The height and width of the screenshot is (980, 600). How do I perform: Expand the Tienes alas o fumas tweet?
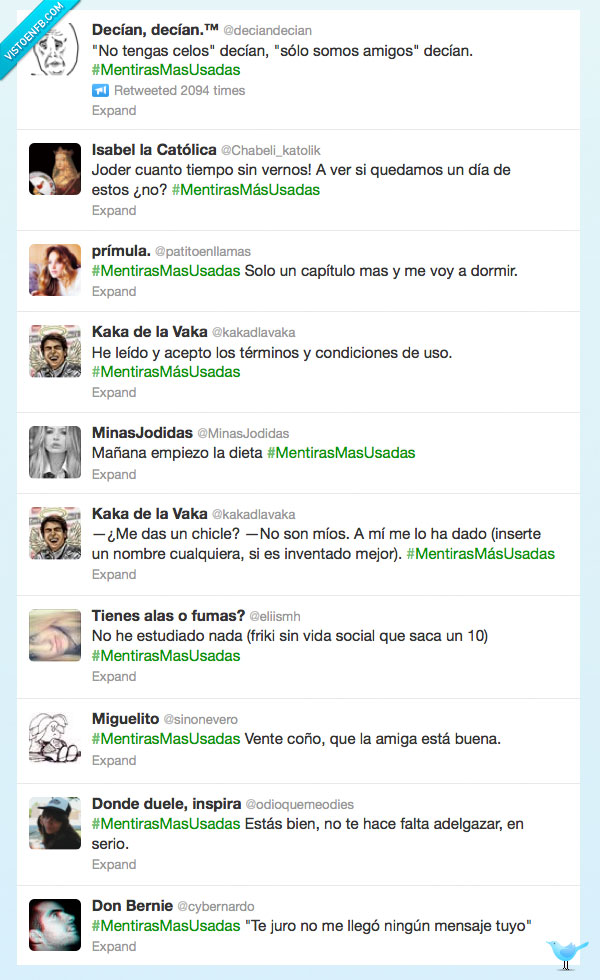(114, 676)
